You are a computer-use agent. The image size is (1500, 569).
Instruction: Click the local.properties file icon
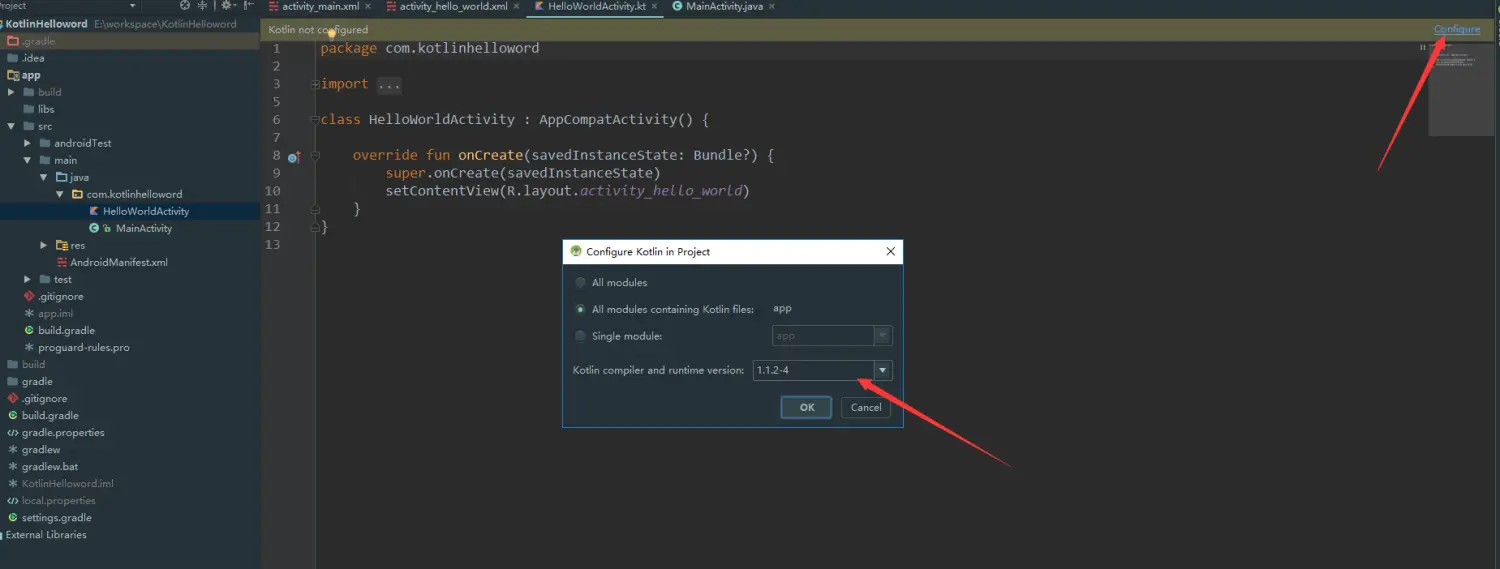tap(13, 501)
